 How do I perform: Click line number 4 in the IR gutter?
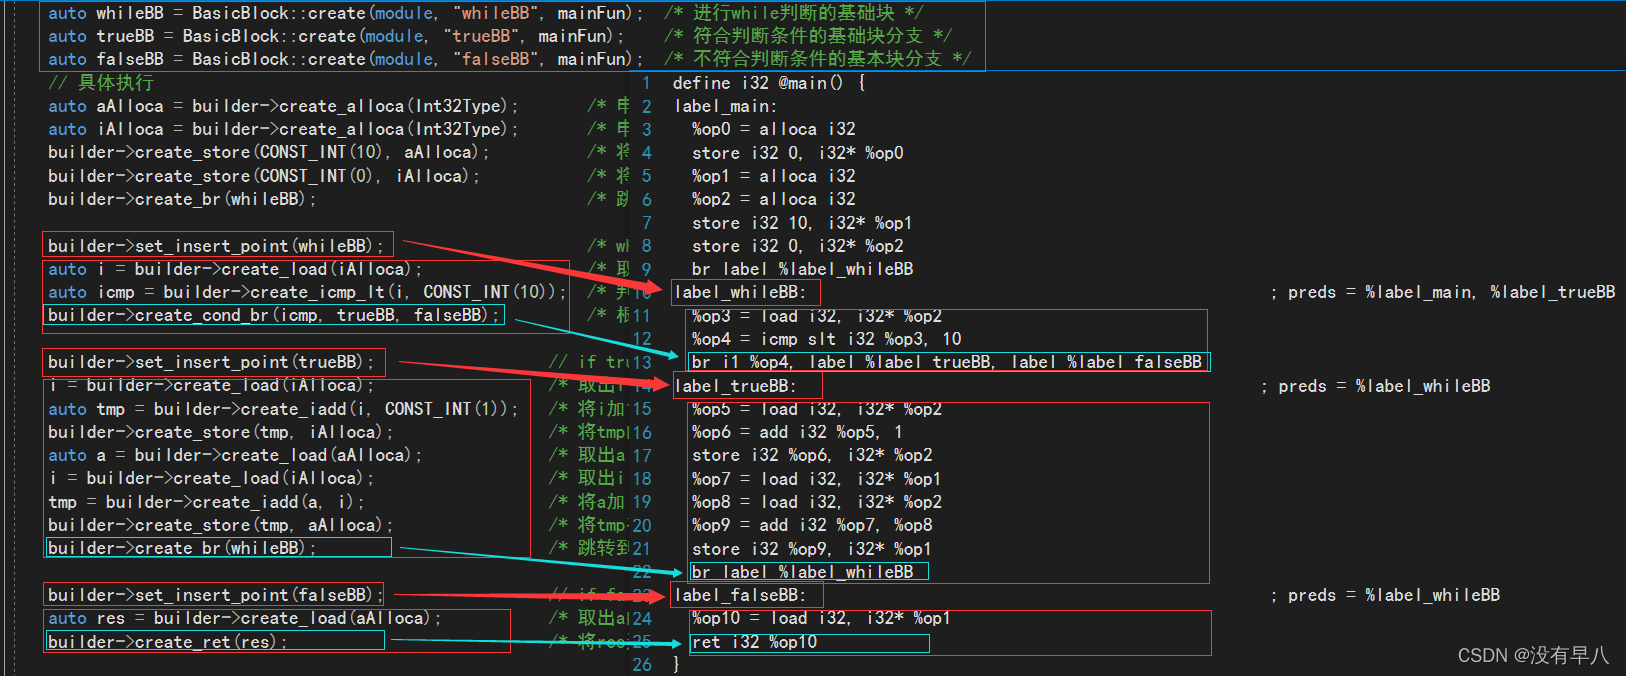click(x=646, y=153)
